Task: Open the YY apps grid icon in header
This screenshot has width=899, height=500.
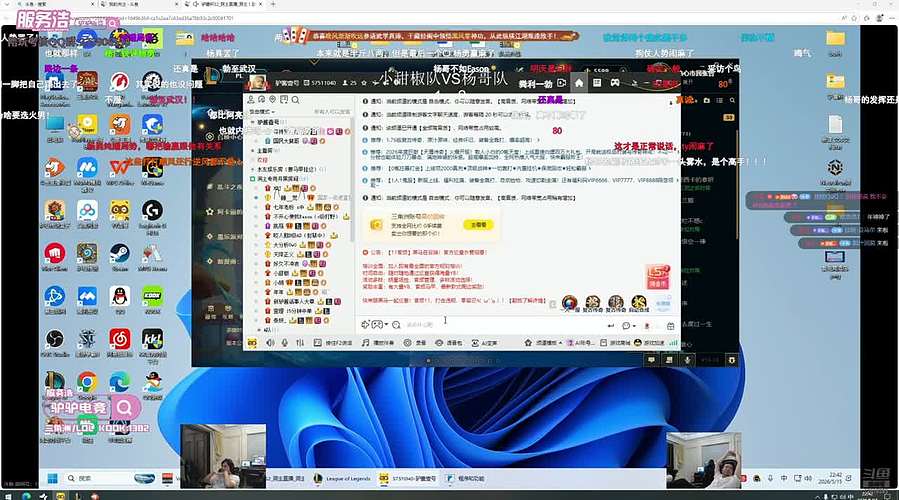Action: click(597, 83)
